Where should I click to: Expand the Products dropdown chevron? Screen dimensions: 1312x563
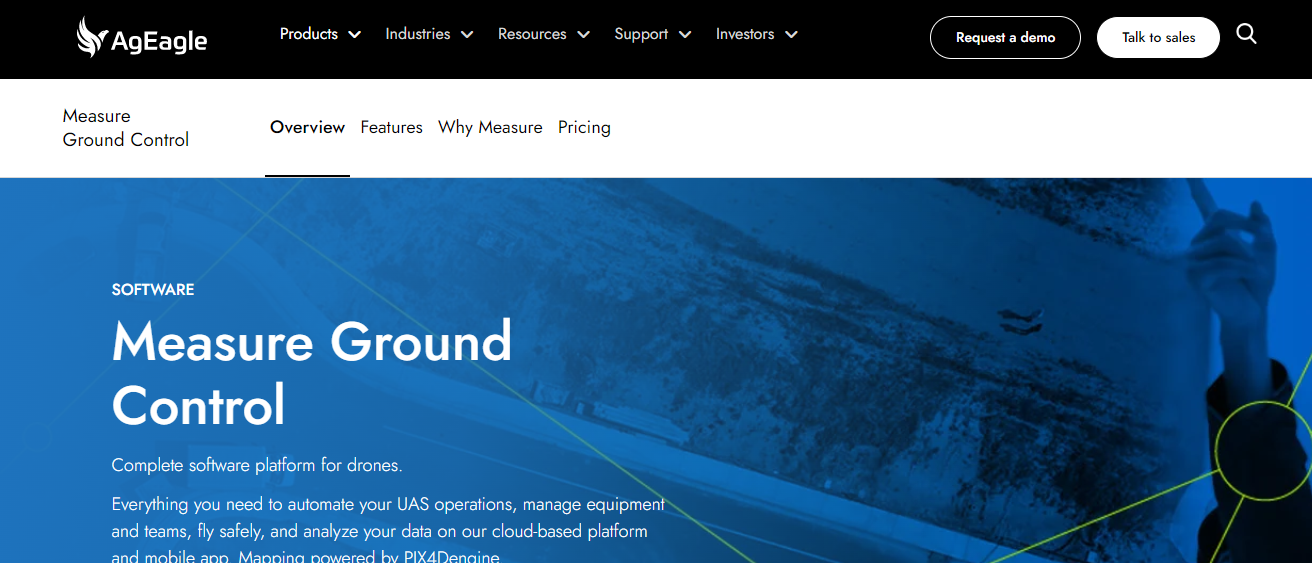[354, 35]
